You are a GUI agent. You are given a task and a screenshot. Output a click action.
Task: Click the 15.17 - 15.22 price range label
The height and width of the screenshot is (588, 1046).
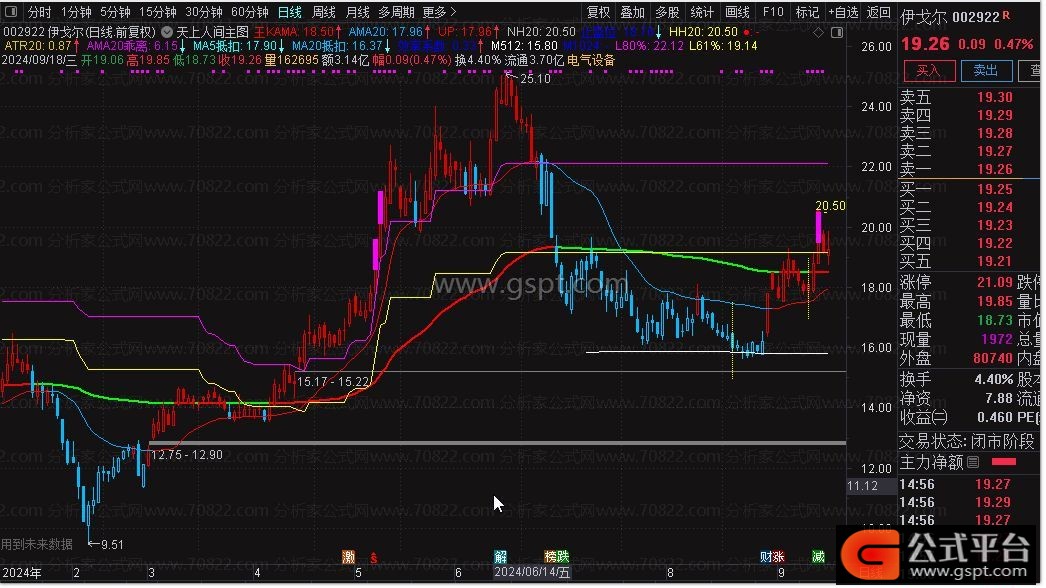[x=333, y=382]
